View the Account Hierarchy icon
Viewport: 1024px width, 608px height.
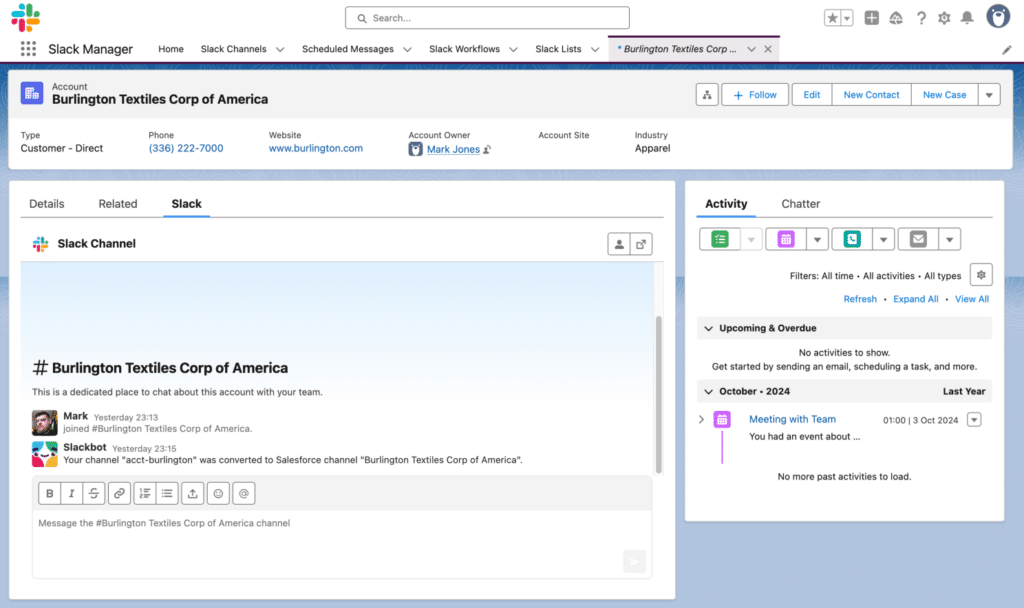tap(707, 95)
